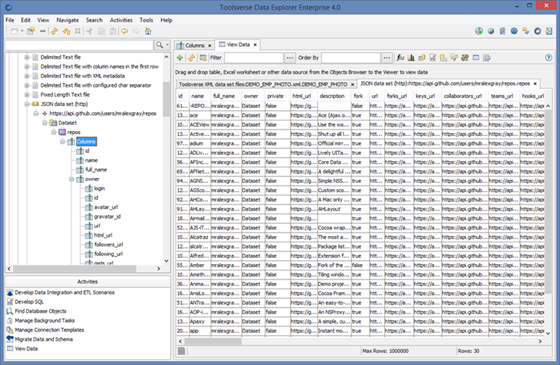Screen dimensions: 560x365
Task: Expand the Delimited Text file node
Action: (27, 57)
